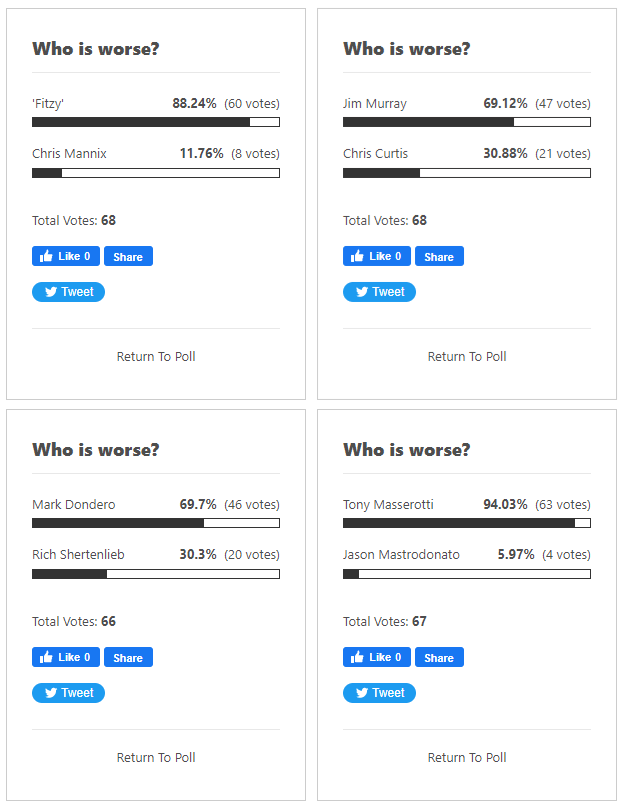Tweet the Mark Dondero poll results
Image resolution: width=625 pixels, height=812 pixels.
(x=68, y=693)
